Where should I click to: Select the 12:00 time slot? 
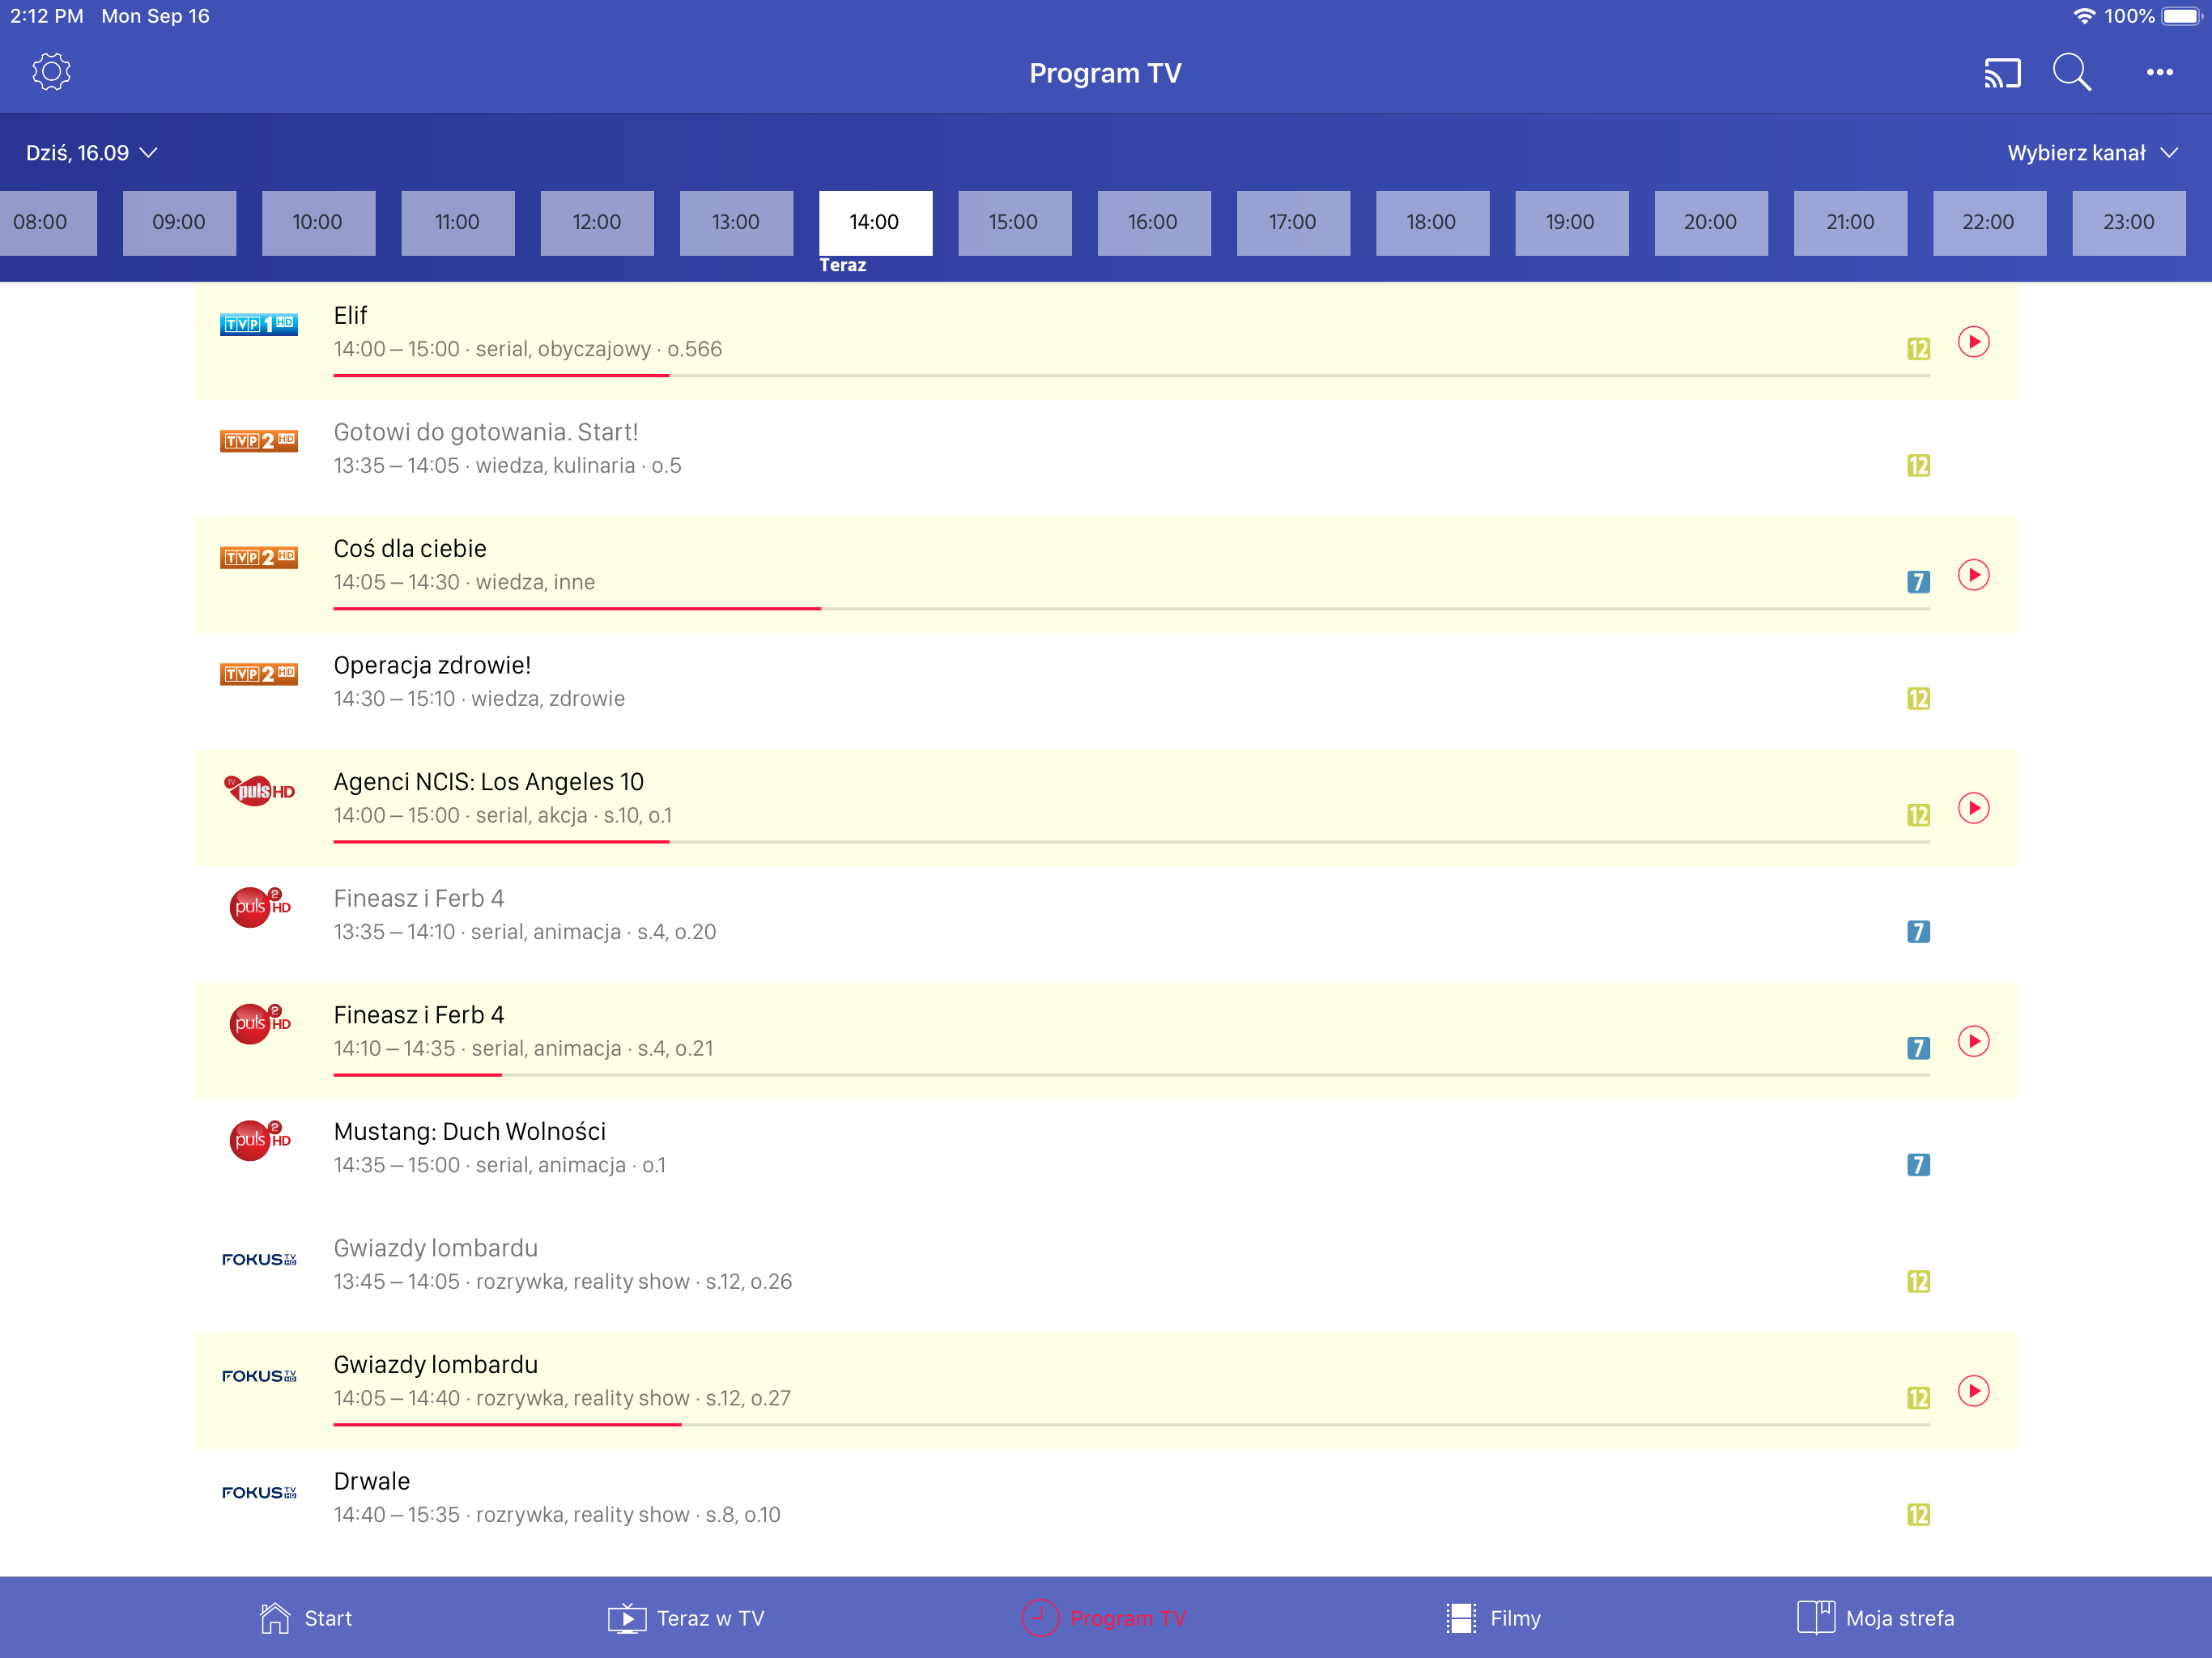[597, 222]
